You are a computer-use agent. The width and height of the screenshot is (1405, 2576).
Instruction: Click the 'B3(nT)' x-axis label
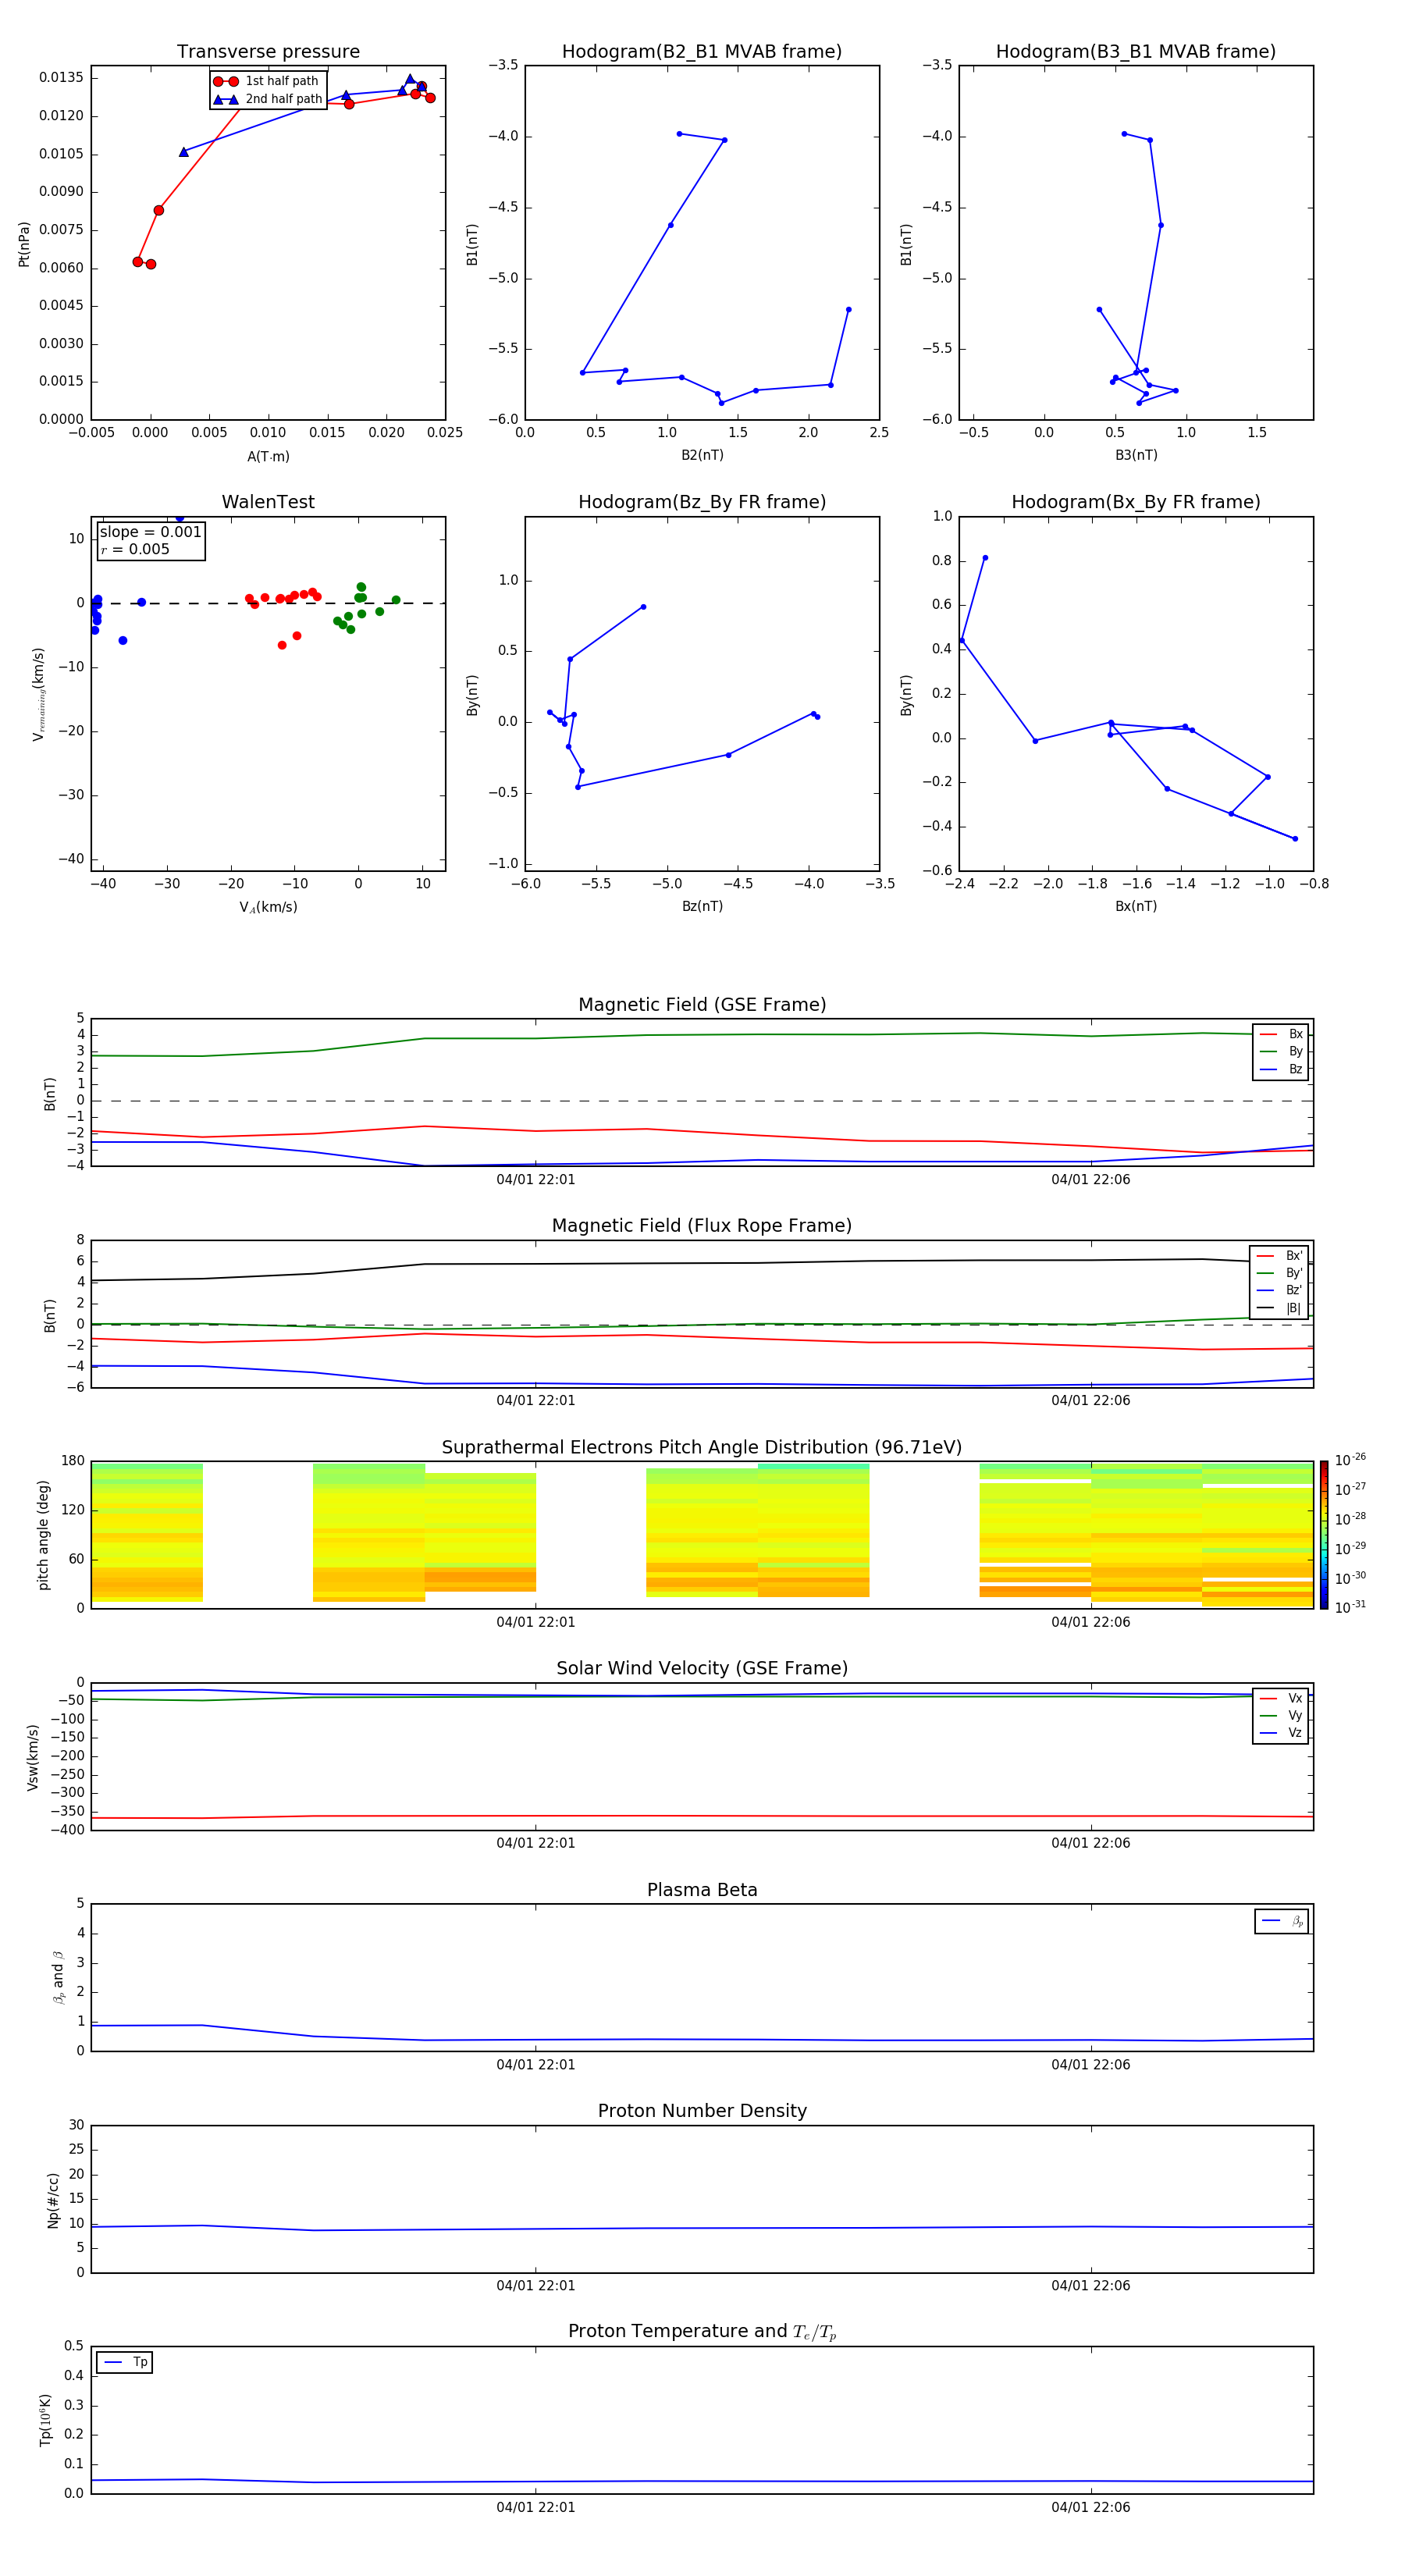coord(1136,455)
